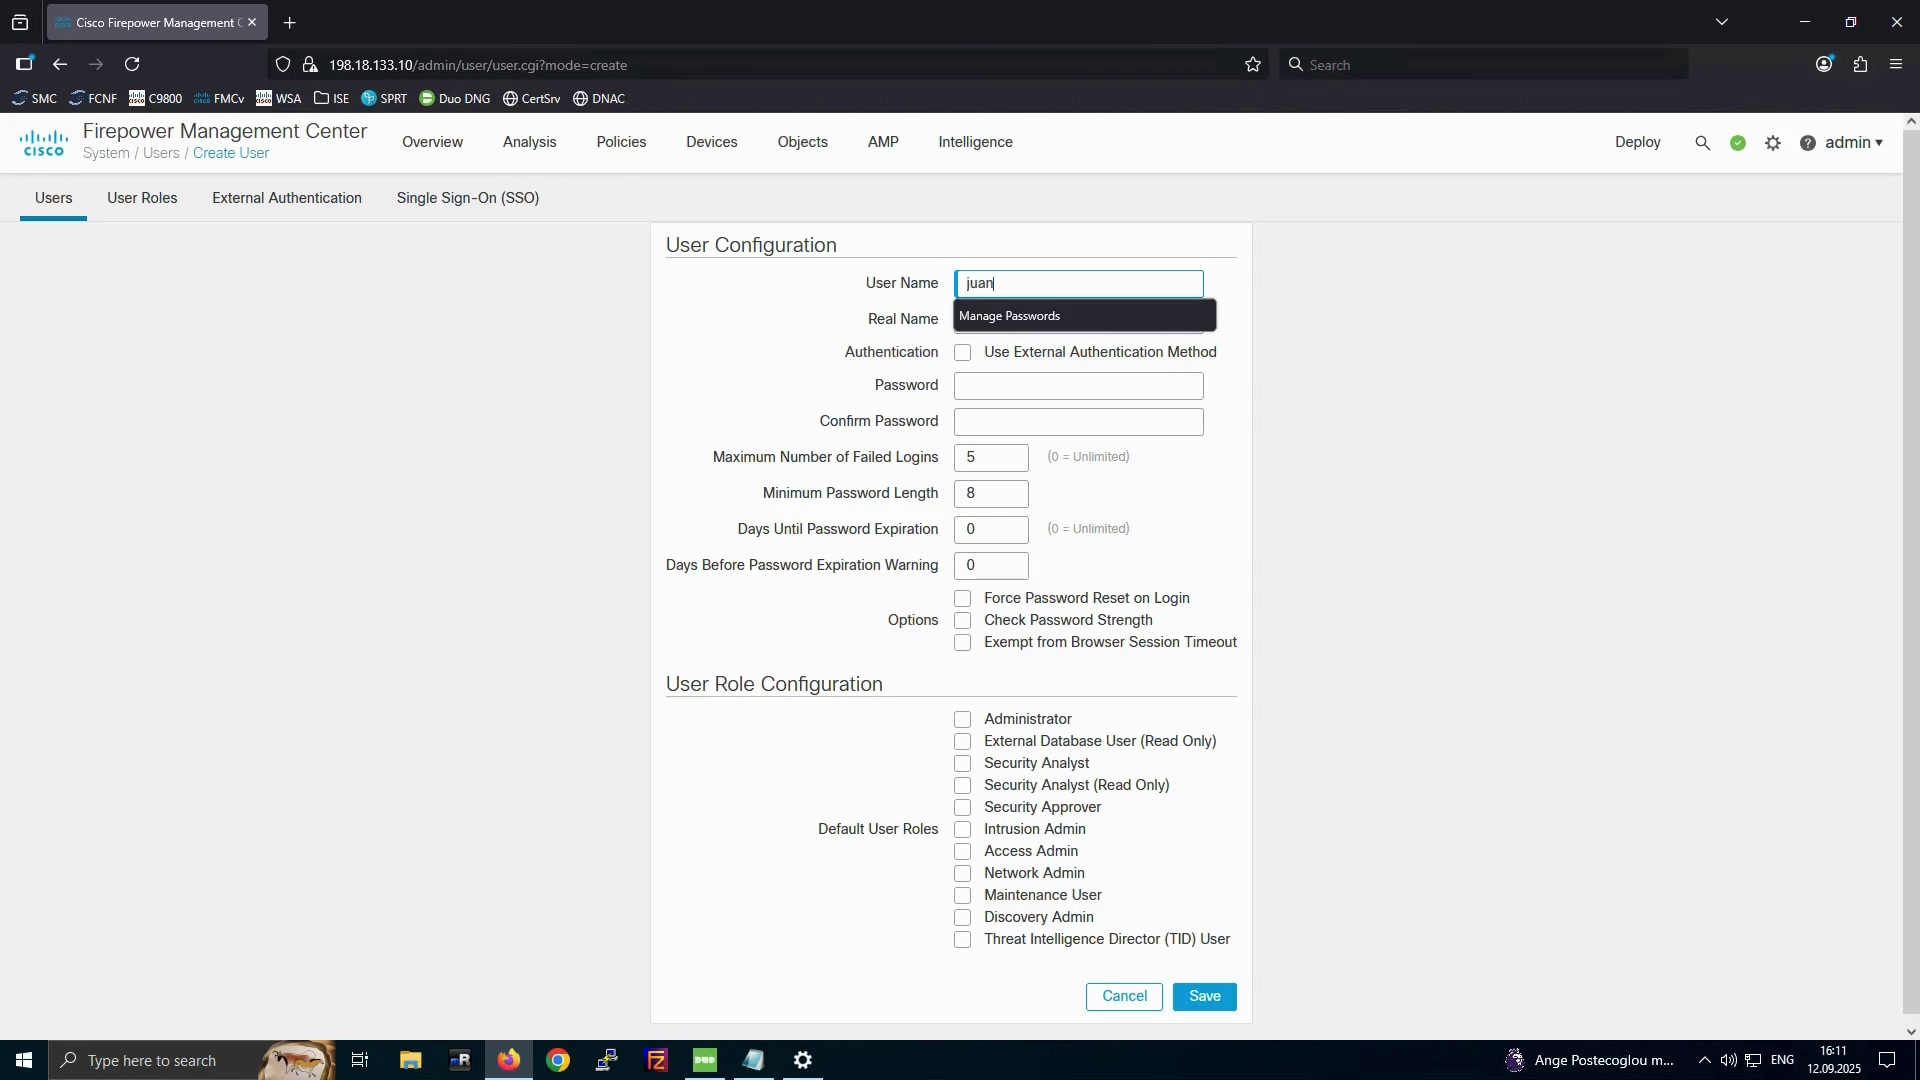
Task: Click the green health status icon
Action: pyautogui.click(x=1738, y=143)
